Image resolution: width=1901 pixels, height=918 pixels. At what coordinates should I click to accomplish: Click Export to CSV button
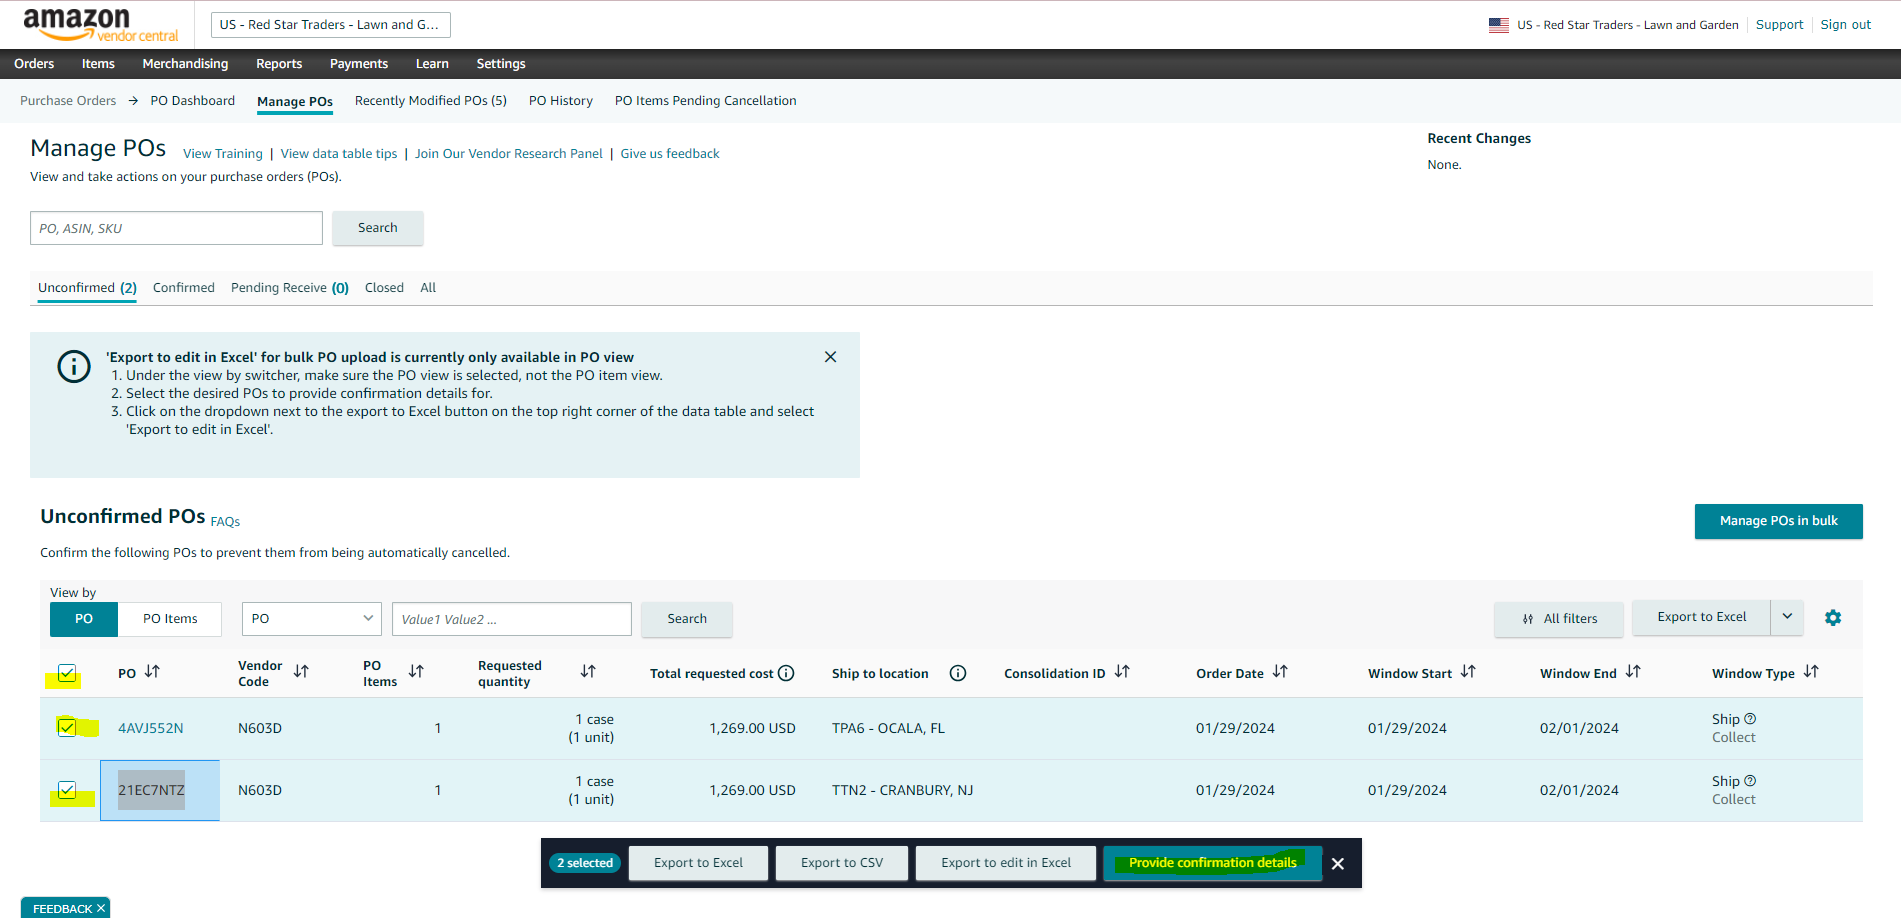tap(842, 863)
